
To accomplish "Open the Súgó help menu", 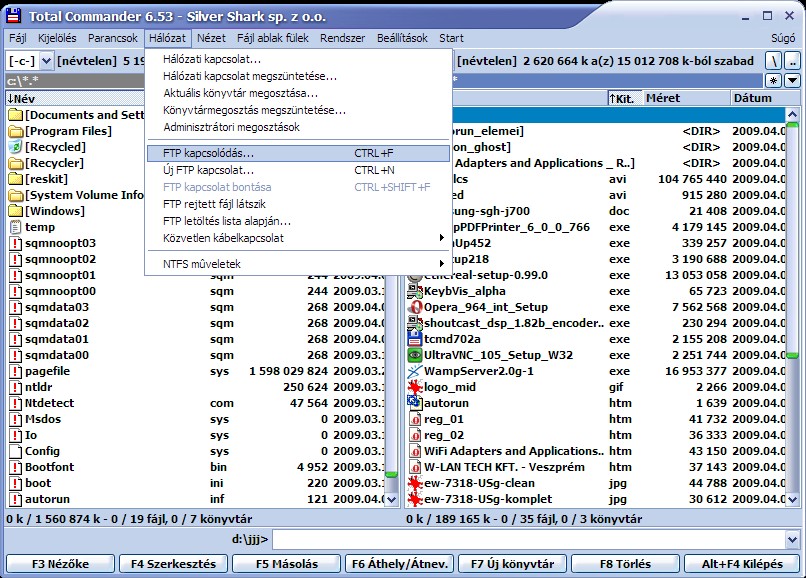I will click(x=783, y=38).
